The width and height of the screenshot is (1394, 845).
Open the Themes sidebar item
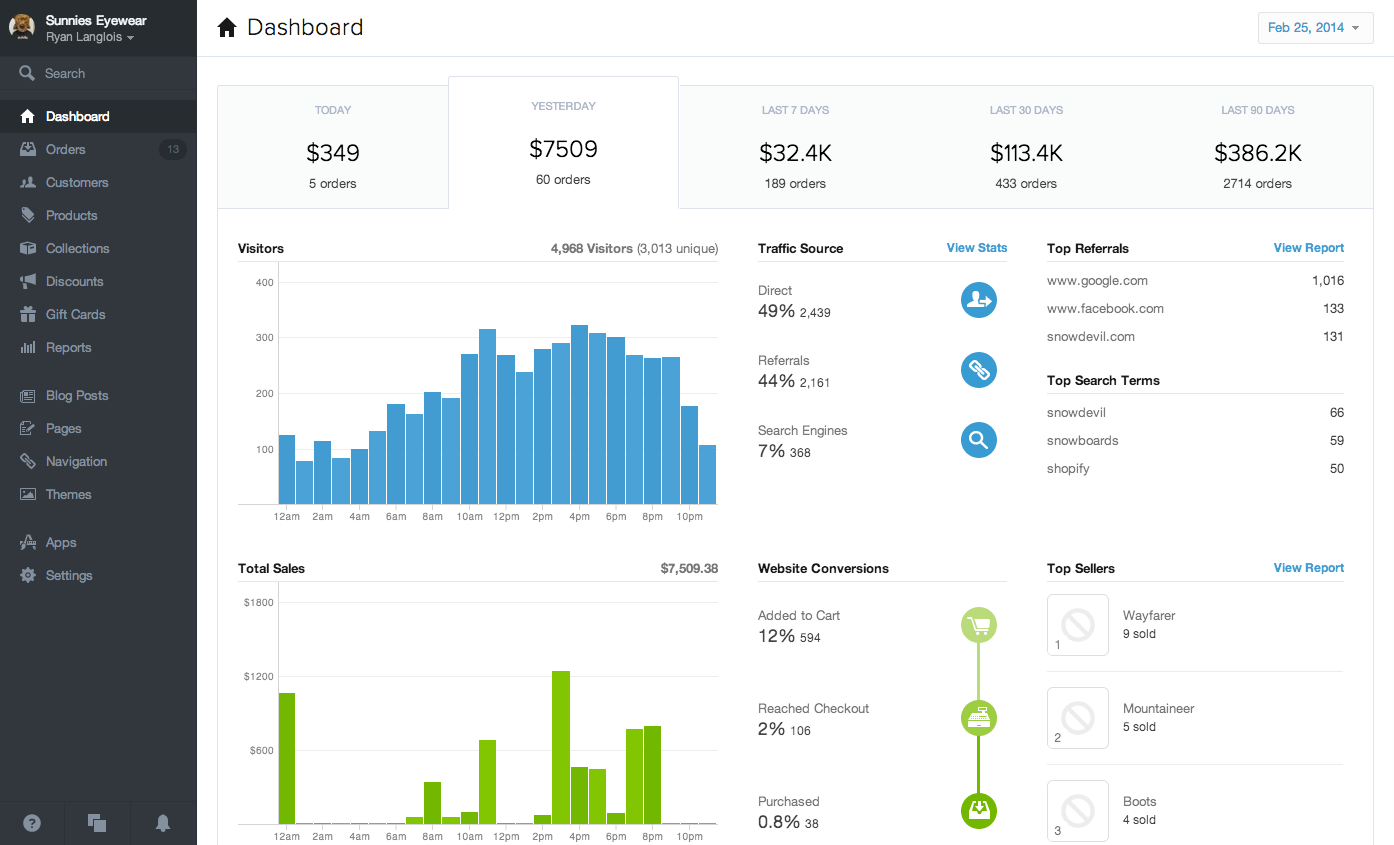point(98,494)
